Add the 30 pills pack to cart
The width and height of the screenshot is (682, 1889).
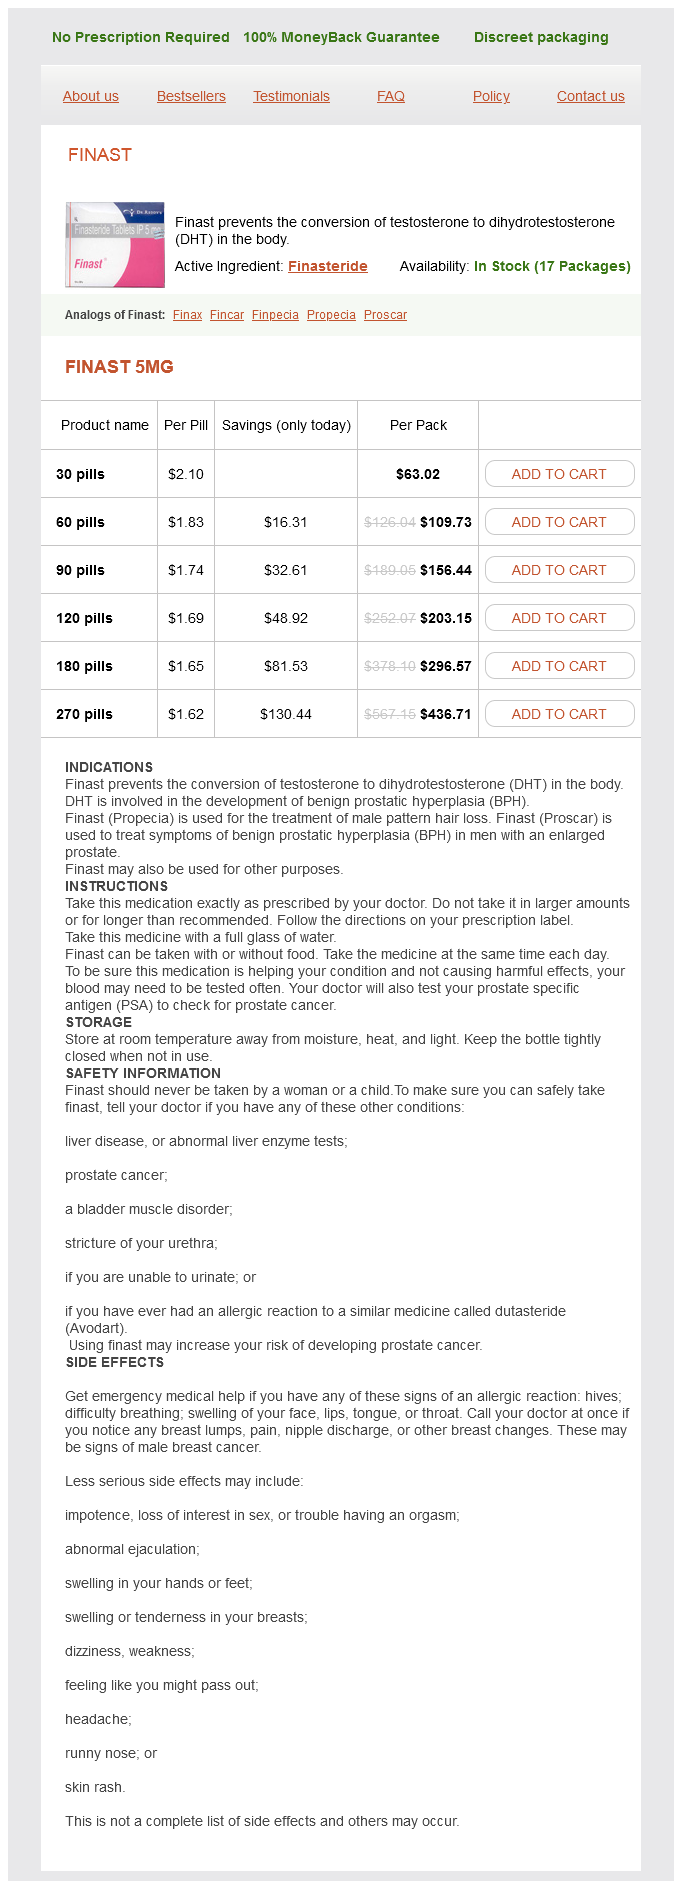[x=559, y=474]
